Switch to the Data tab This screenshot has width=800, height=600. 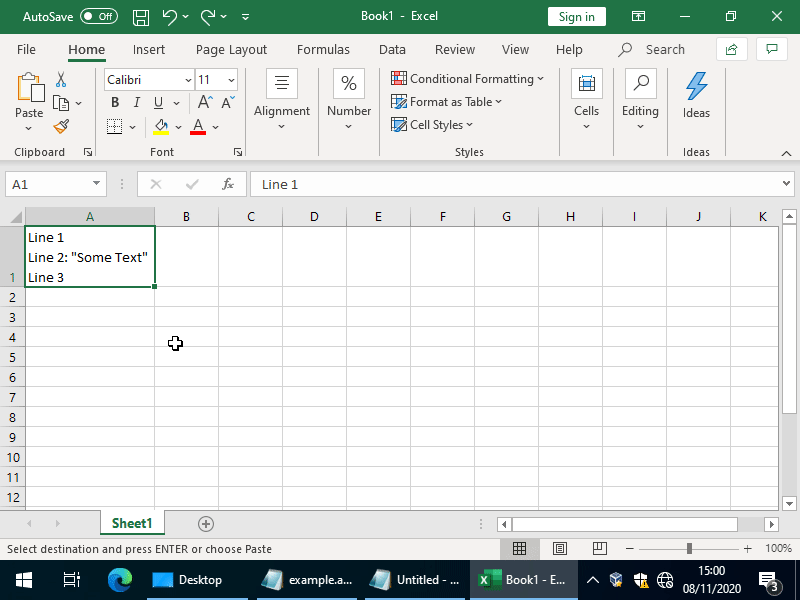pos(392,49)
